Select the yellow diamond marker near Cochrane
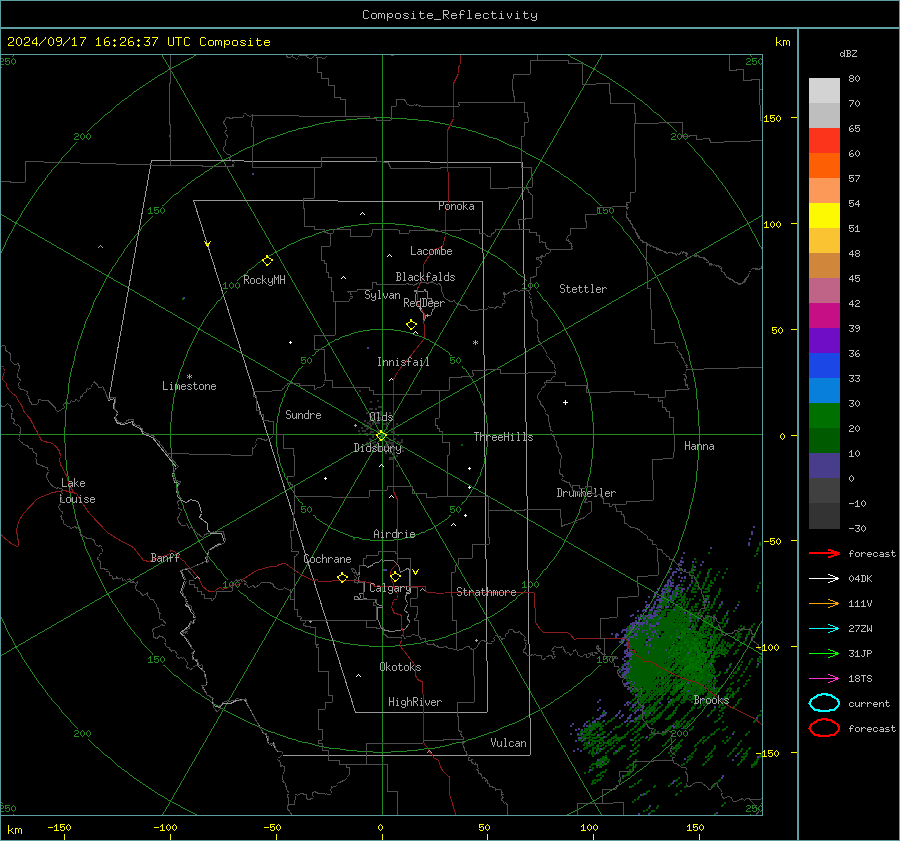900x841 pixels. coord(342,577)
